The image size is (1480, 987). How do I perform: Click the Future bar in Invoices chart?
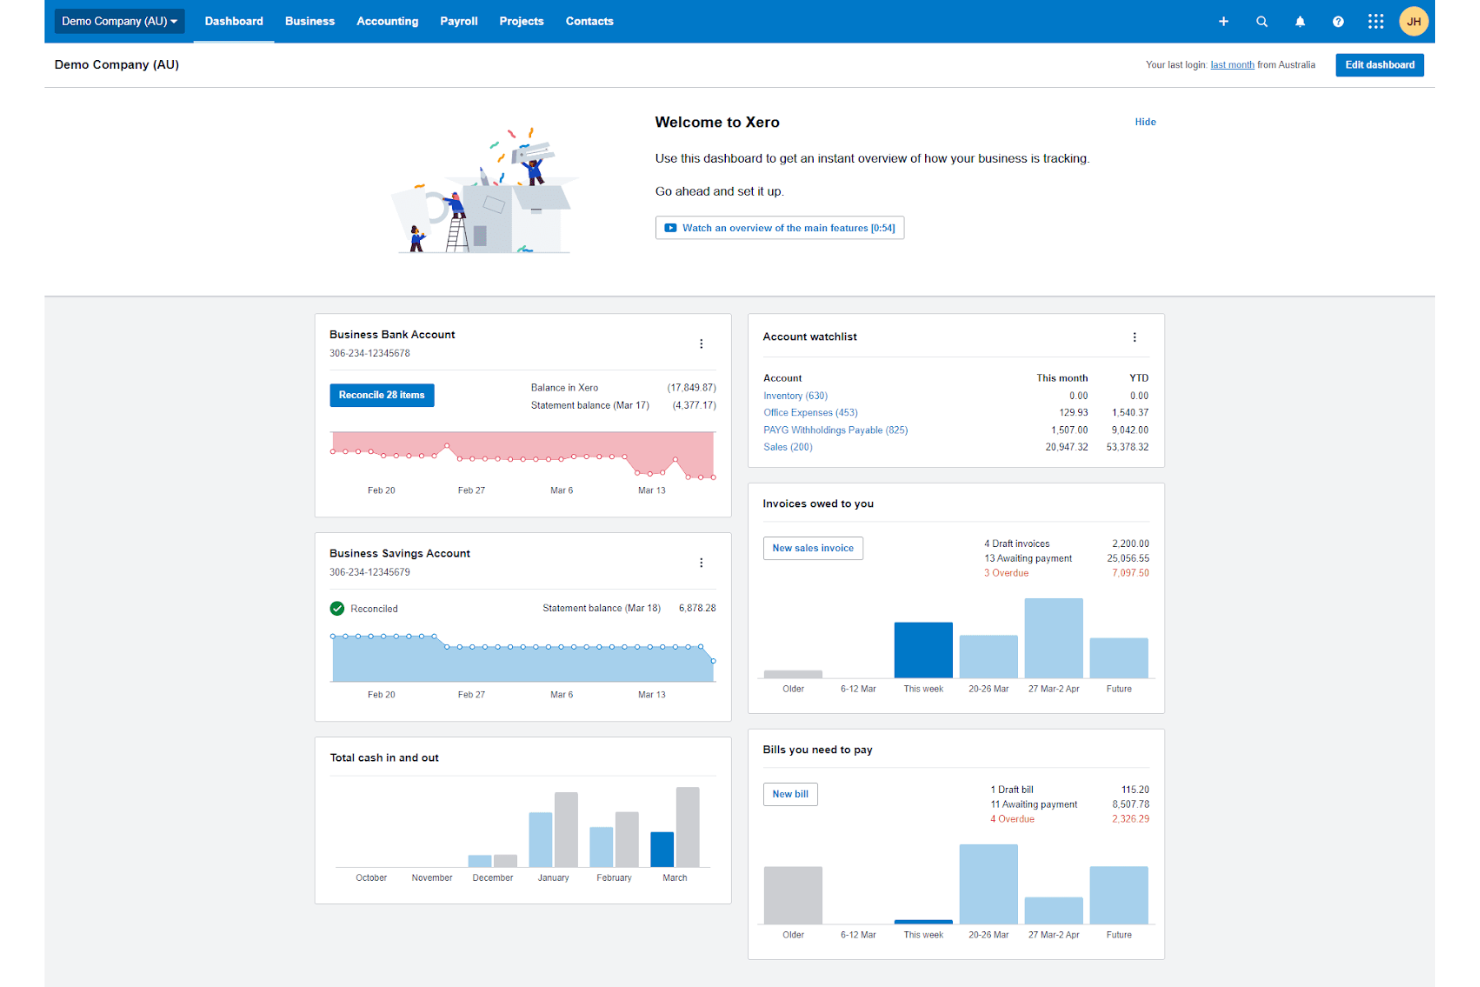coord(1119,658)
